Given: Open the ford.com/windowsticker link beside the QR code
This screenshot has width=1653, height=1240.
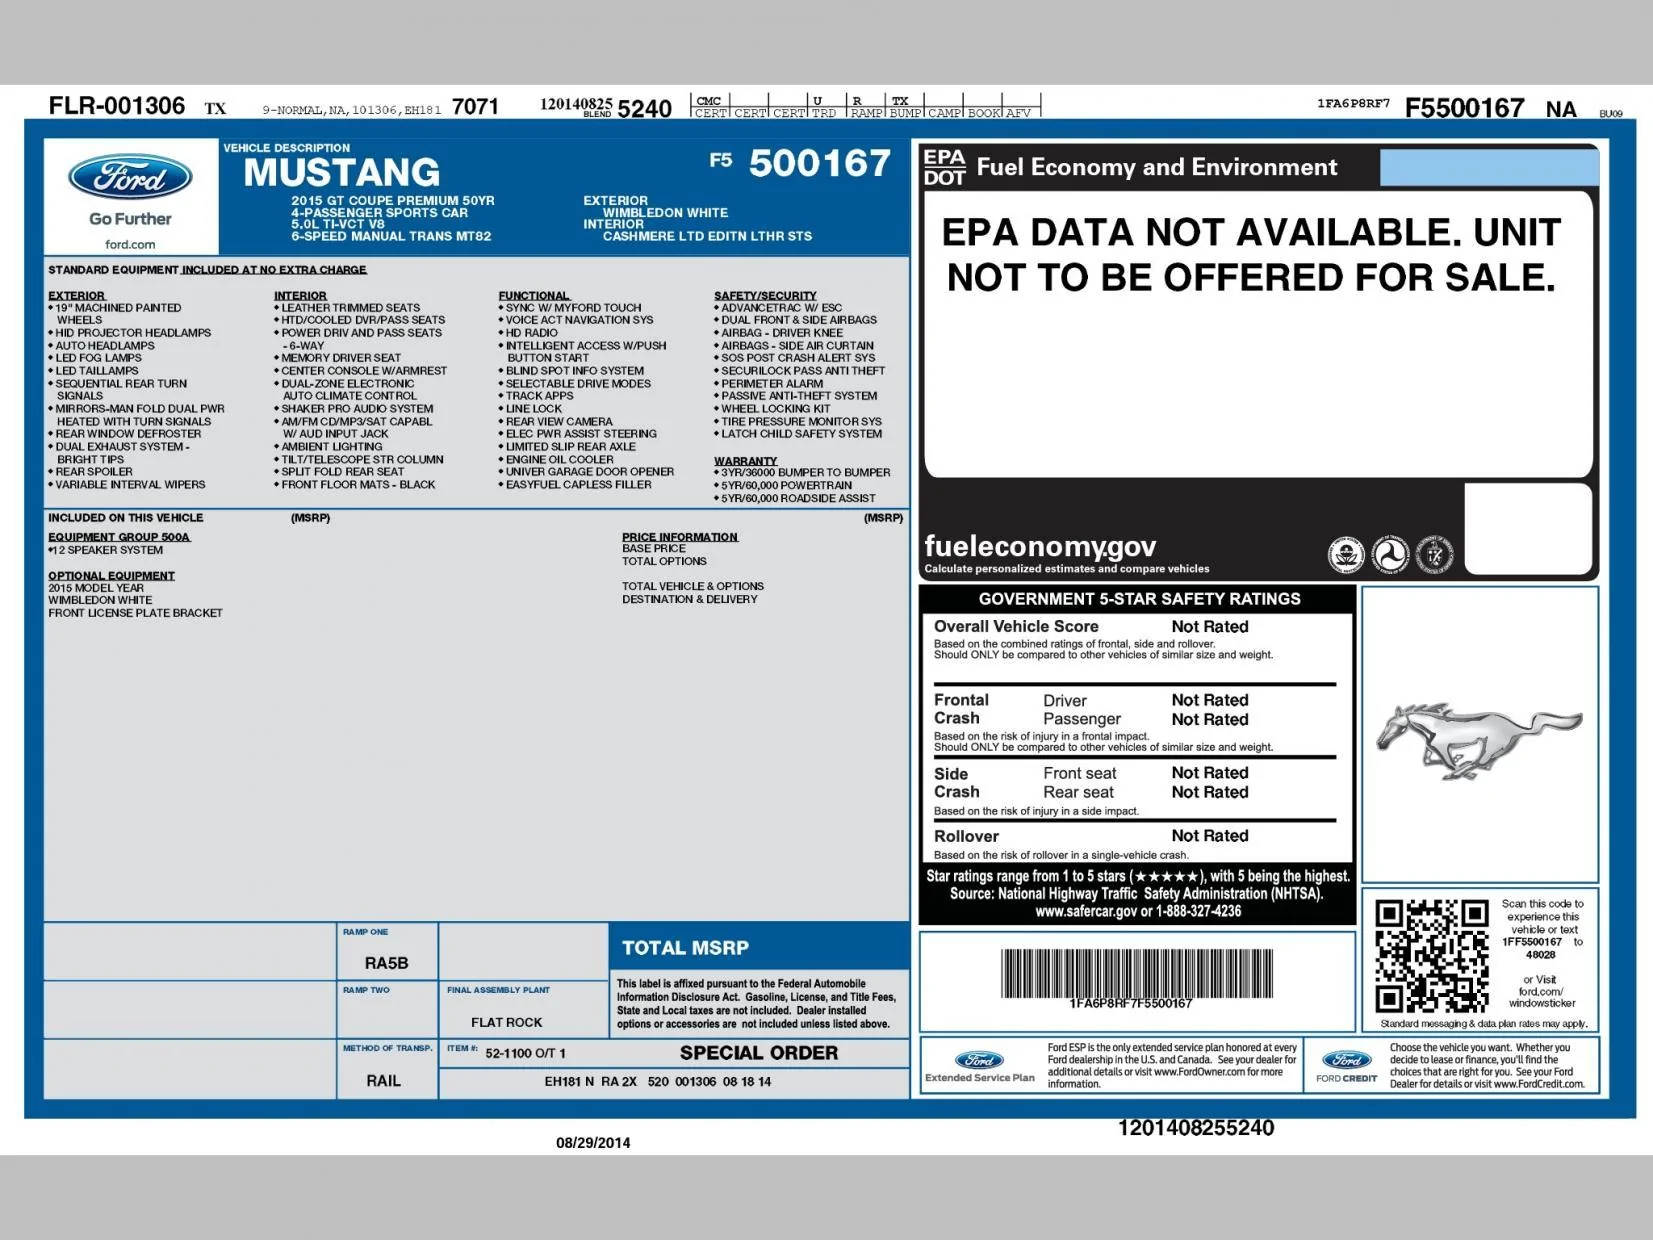Looking at the screenshot, I should point(1541,997).
